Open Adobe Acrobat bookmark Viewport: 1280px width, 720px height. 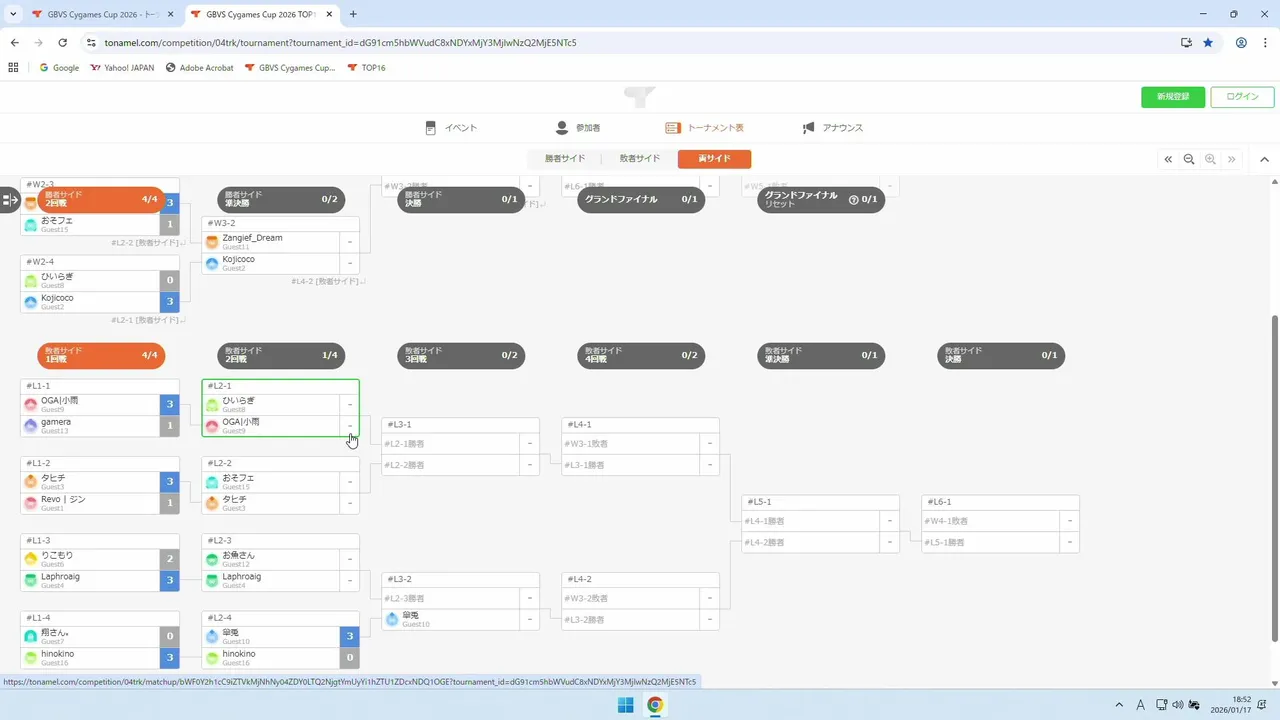coord(199,68)
